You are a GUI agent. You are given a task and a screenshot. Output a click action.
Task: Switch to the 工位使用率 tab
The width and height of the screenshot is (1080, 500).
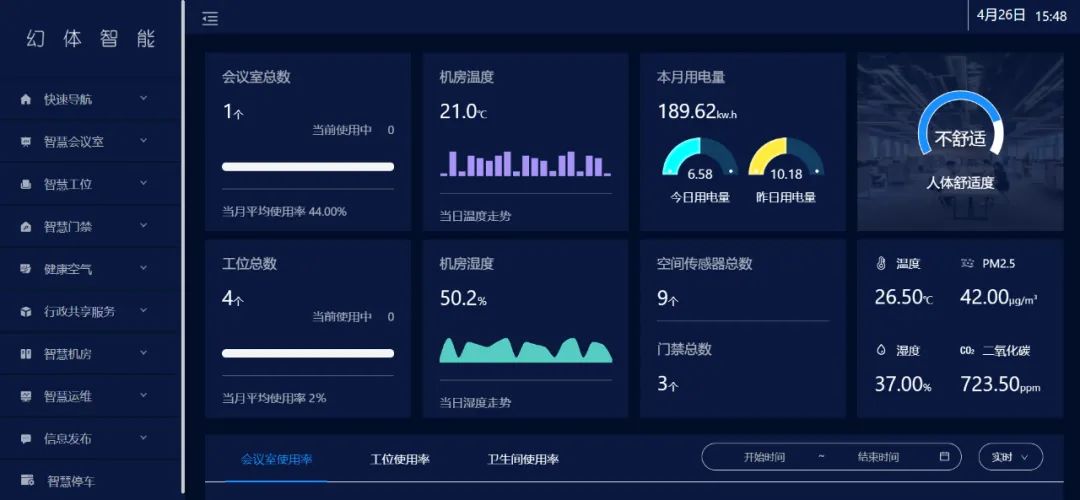point(399,459)
